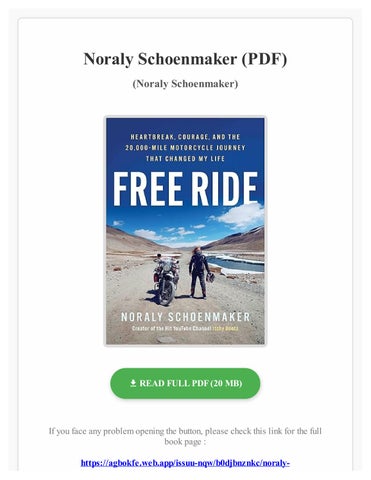The width and height of the screenshot is (371, 480).
Task: Click the rider standing on the dirt road
Action: click(x=199, y=273)
